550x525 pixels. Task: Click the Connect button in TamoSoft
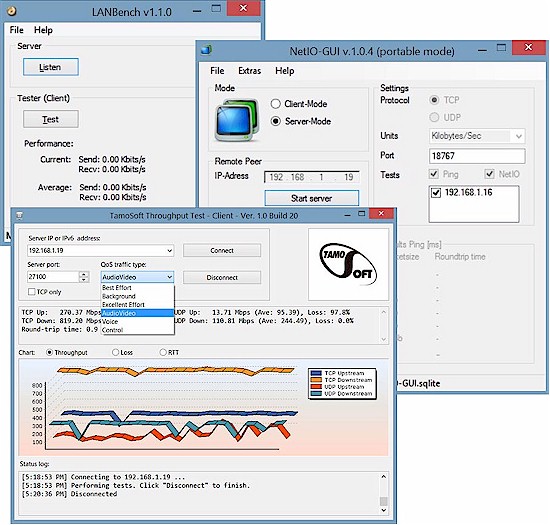(222, 250)
